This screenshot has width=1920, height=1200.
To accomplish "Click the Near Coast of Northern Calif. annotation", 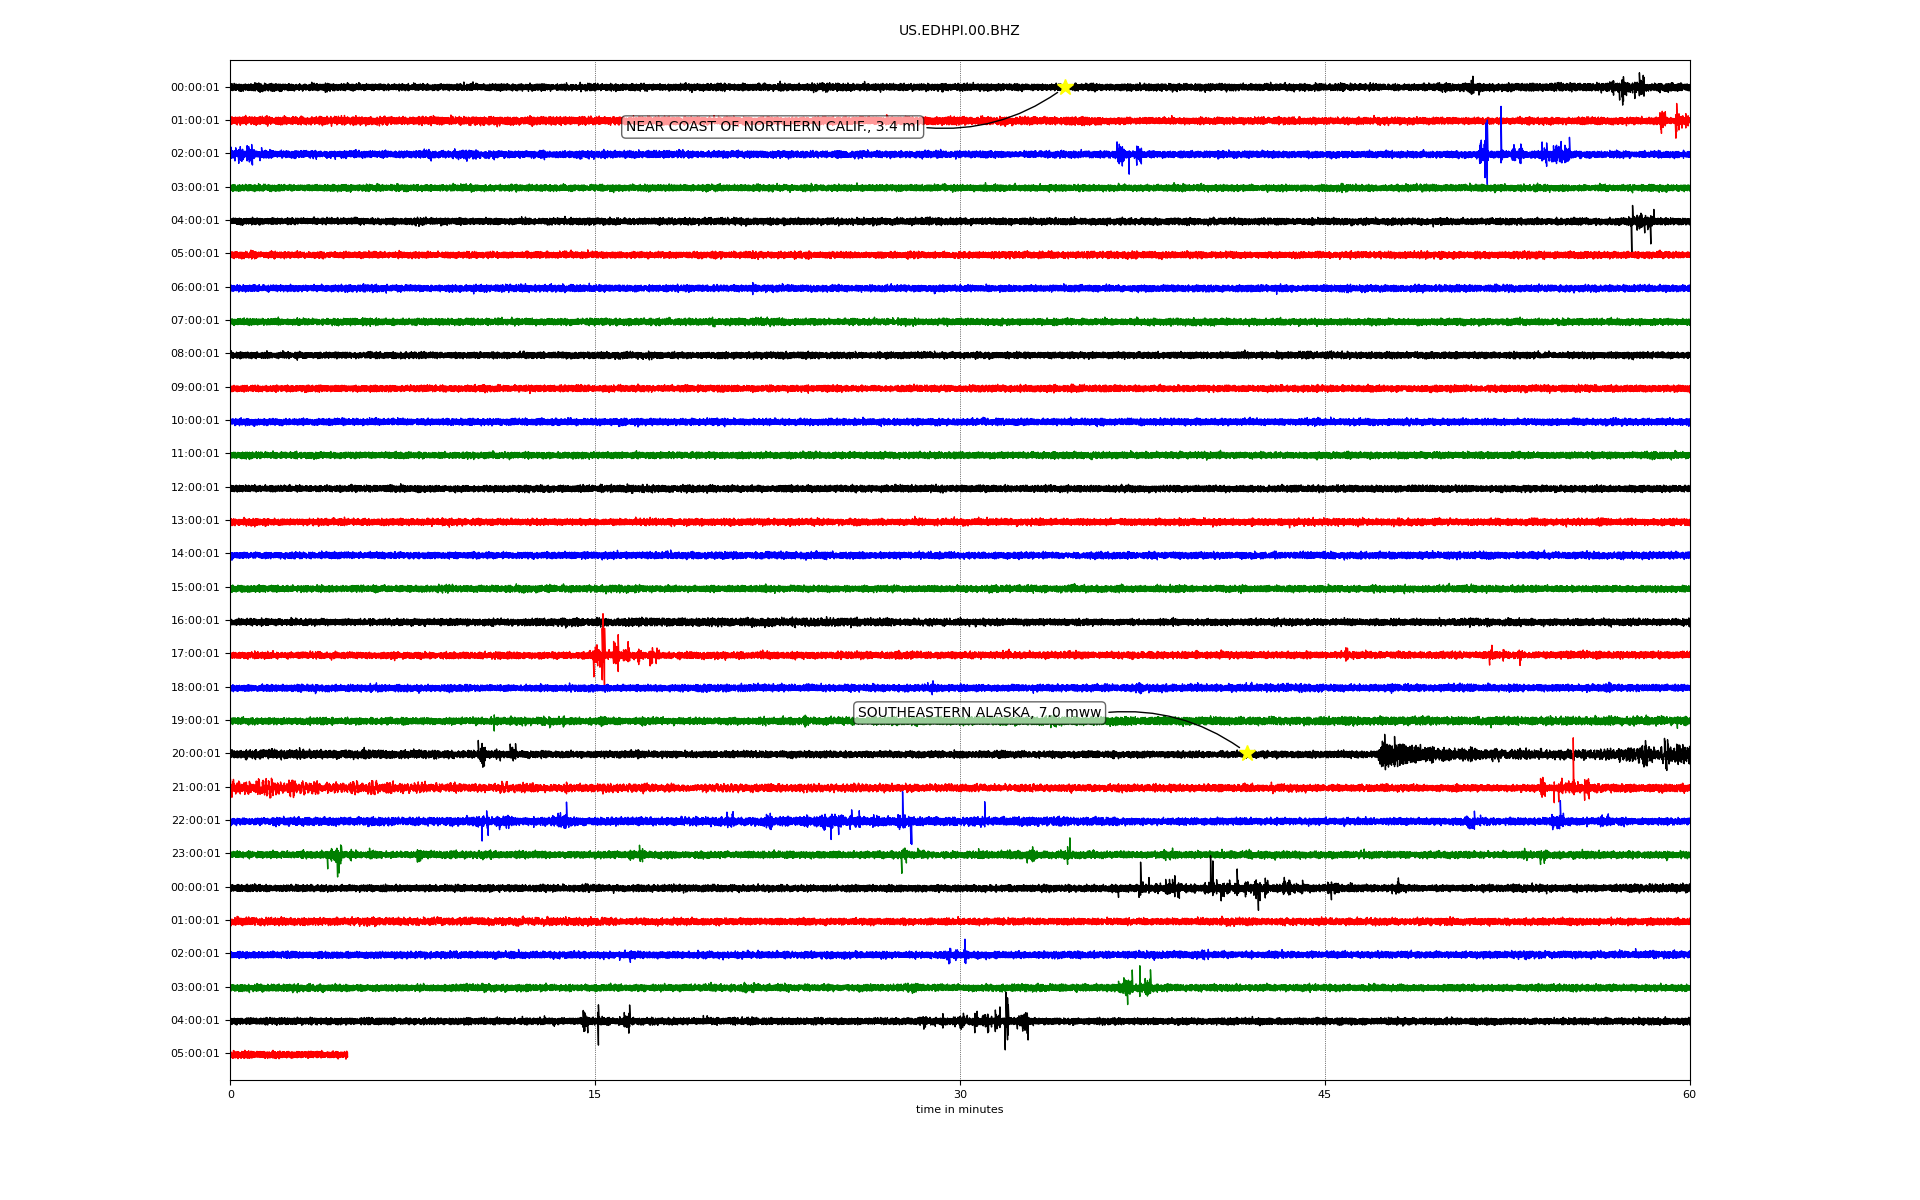I will (x=772, y=127).
